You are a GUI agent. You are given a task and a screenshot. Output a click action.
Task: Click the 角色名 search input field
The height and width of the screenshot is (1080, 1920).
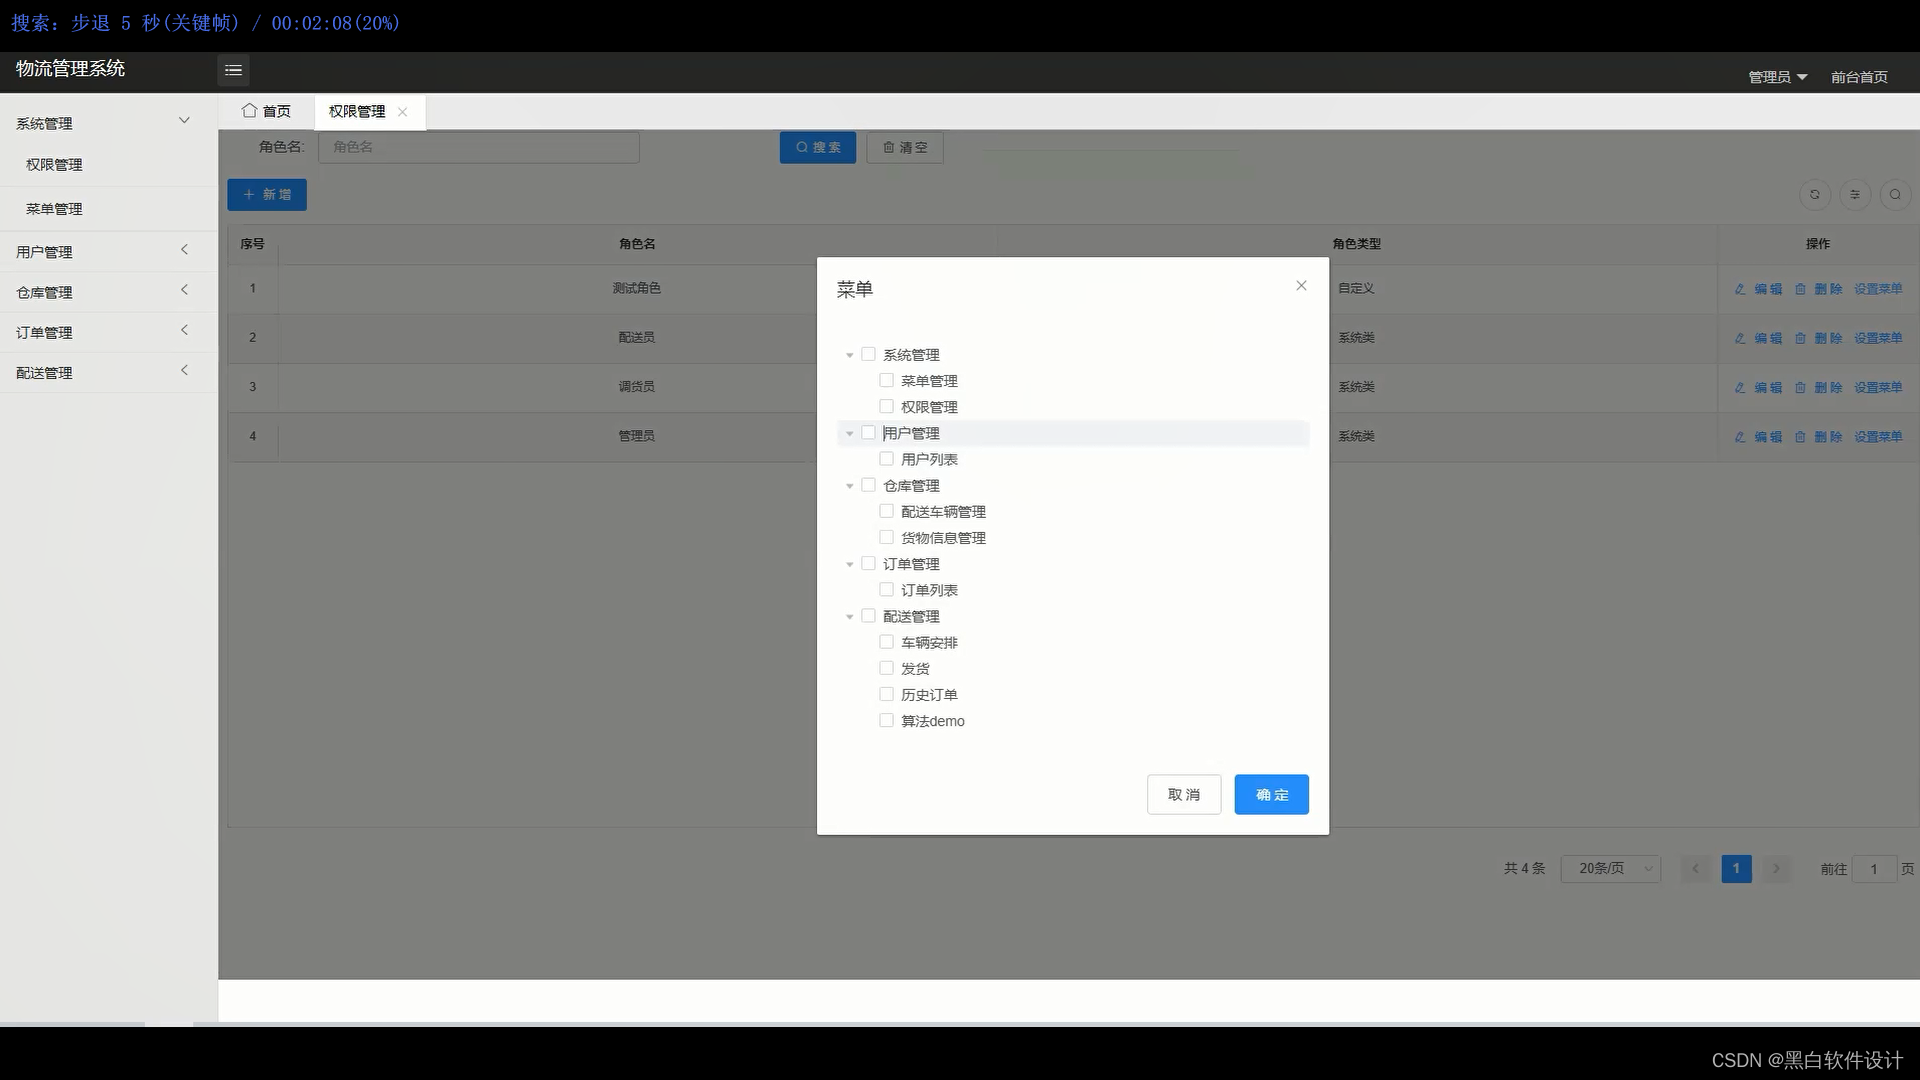pos(478,147)
